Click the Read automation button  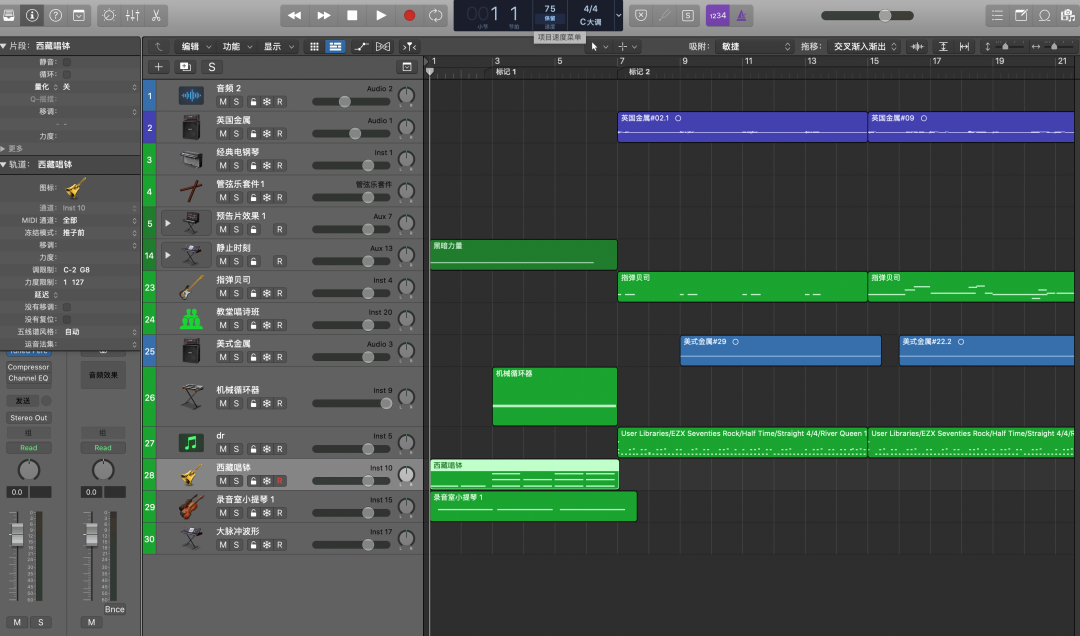point(28,448)
